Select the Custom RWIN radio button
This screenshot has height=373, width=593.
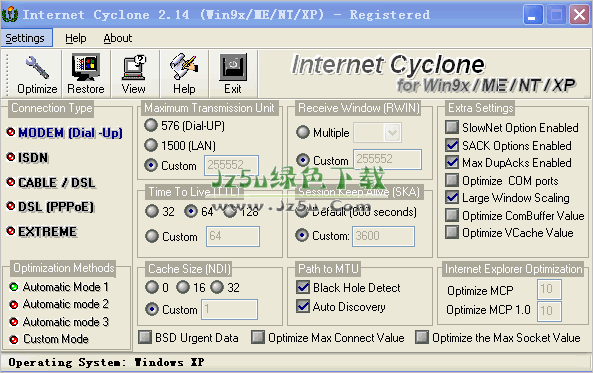point(303,160)
